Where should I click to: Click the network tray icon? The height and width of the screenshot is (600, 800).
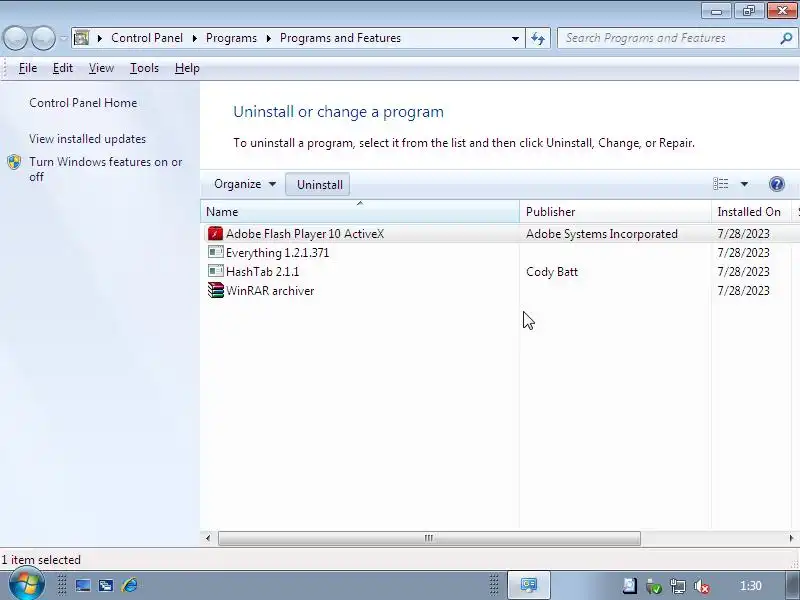(x=678, y=586)
